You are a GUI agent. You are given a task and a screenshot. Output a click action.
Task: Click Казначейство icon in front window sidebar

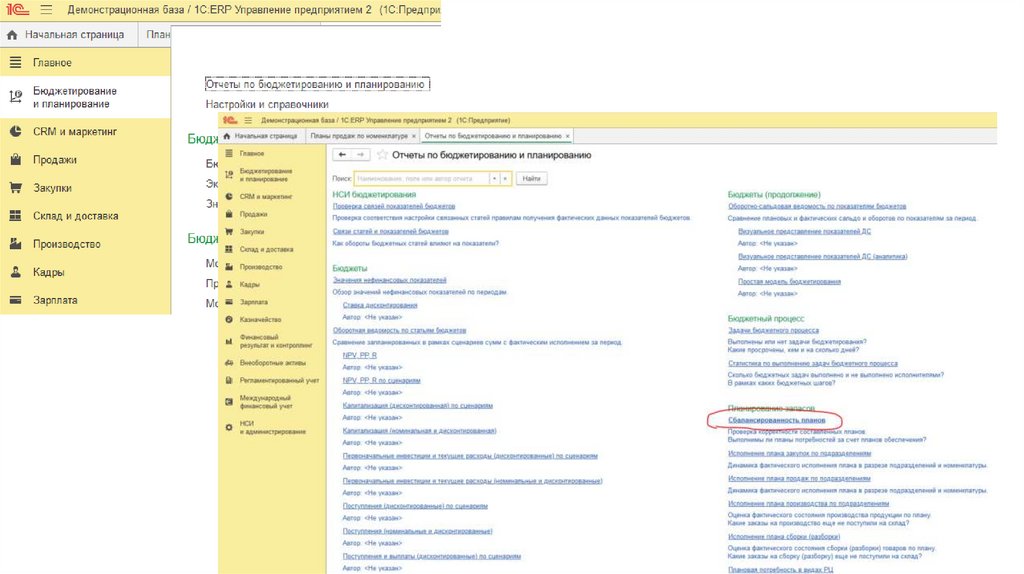click(x=229, y=319)
